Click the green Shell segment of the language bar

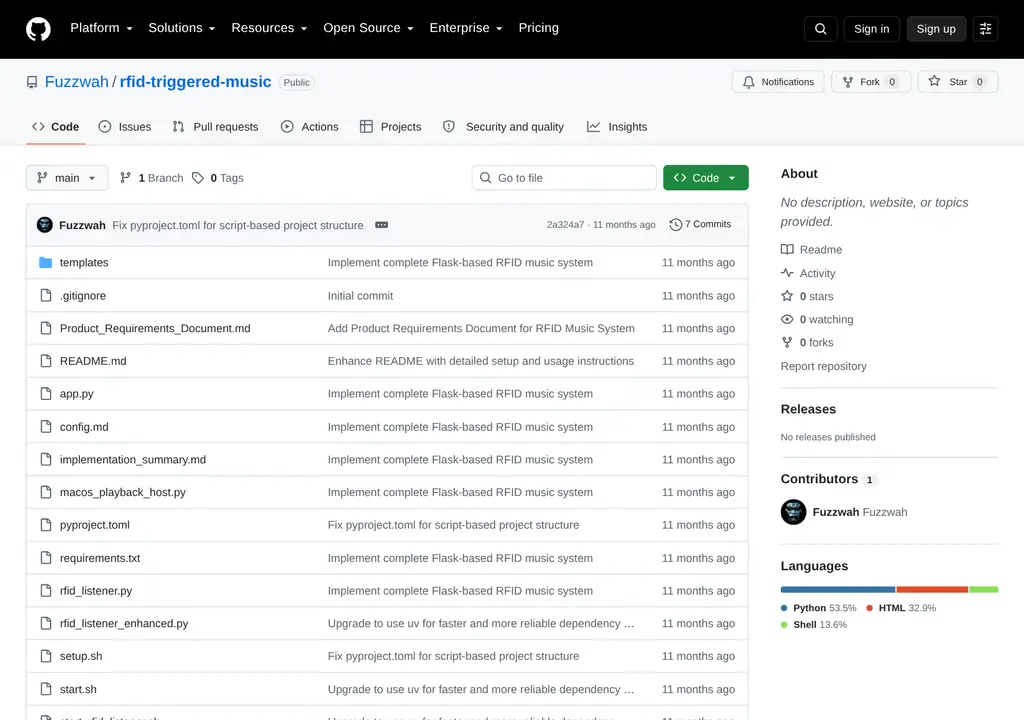click(x=984, y=590)
